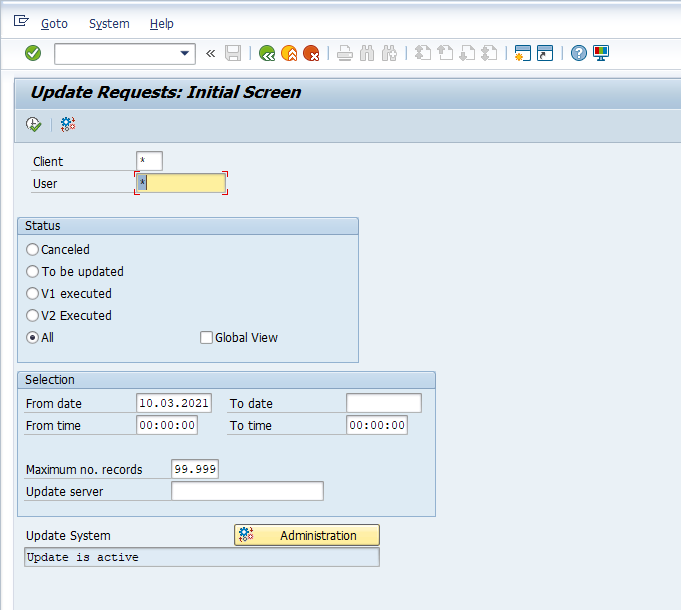The height and width of the screenshot is (610, 681).
Task: Open the System menu
Action: pos(109,23)
